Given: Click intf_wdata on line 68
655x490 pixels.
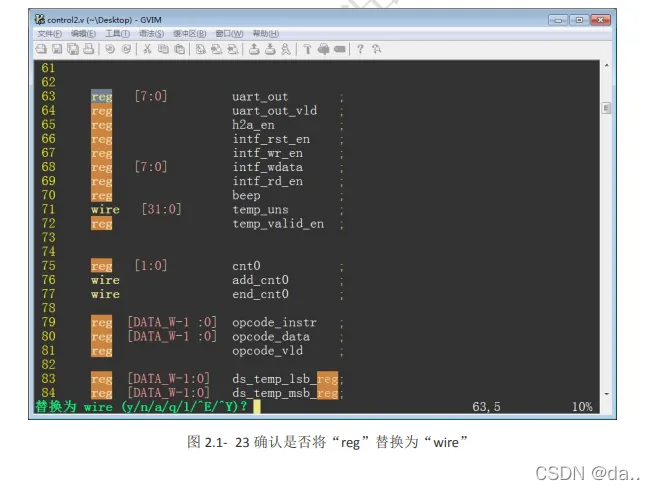Looking at the screenshot, I should coord(267,167).
